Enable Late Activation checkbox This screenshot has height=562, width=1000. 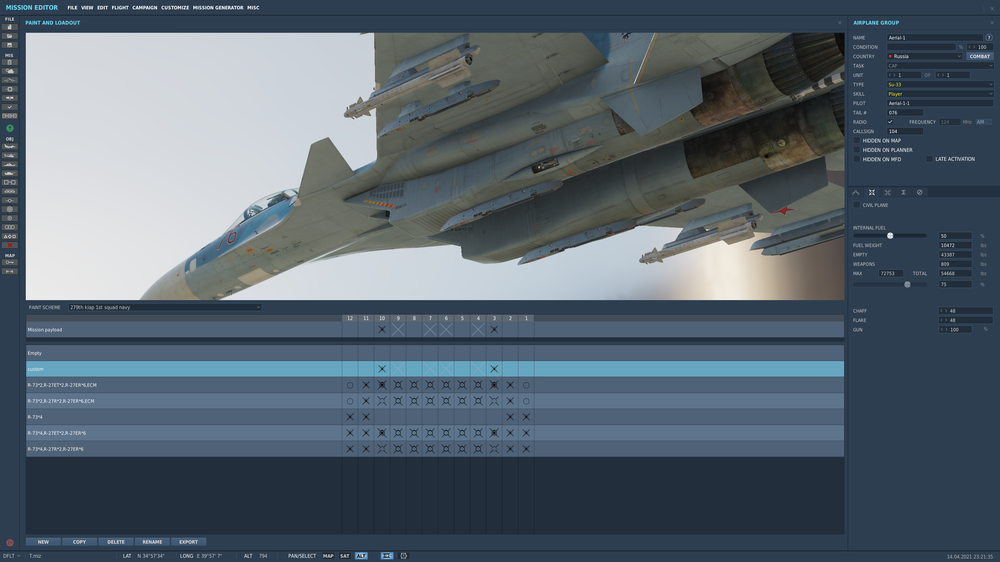click(x=929, y=159)
